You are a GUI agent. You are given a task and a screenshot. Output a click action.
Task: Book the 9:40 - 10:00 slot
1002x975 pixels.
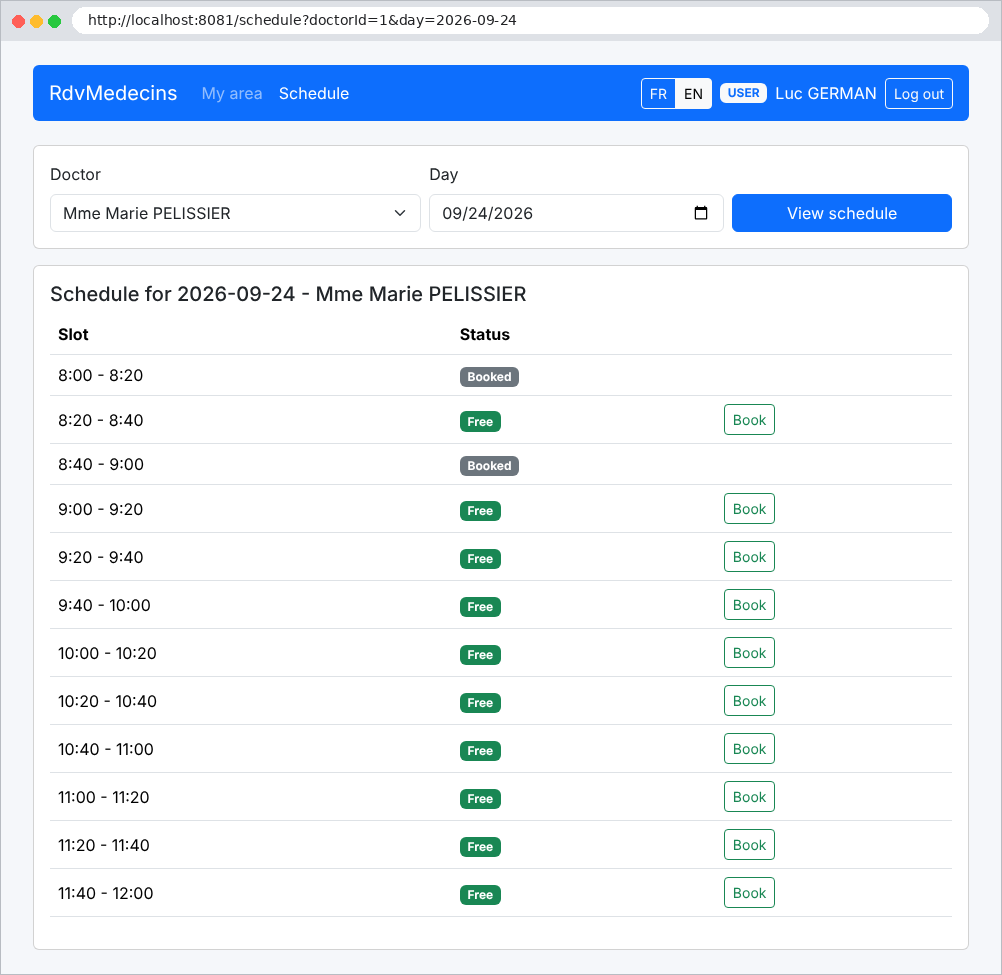749,605
